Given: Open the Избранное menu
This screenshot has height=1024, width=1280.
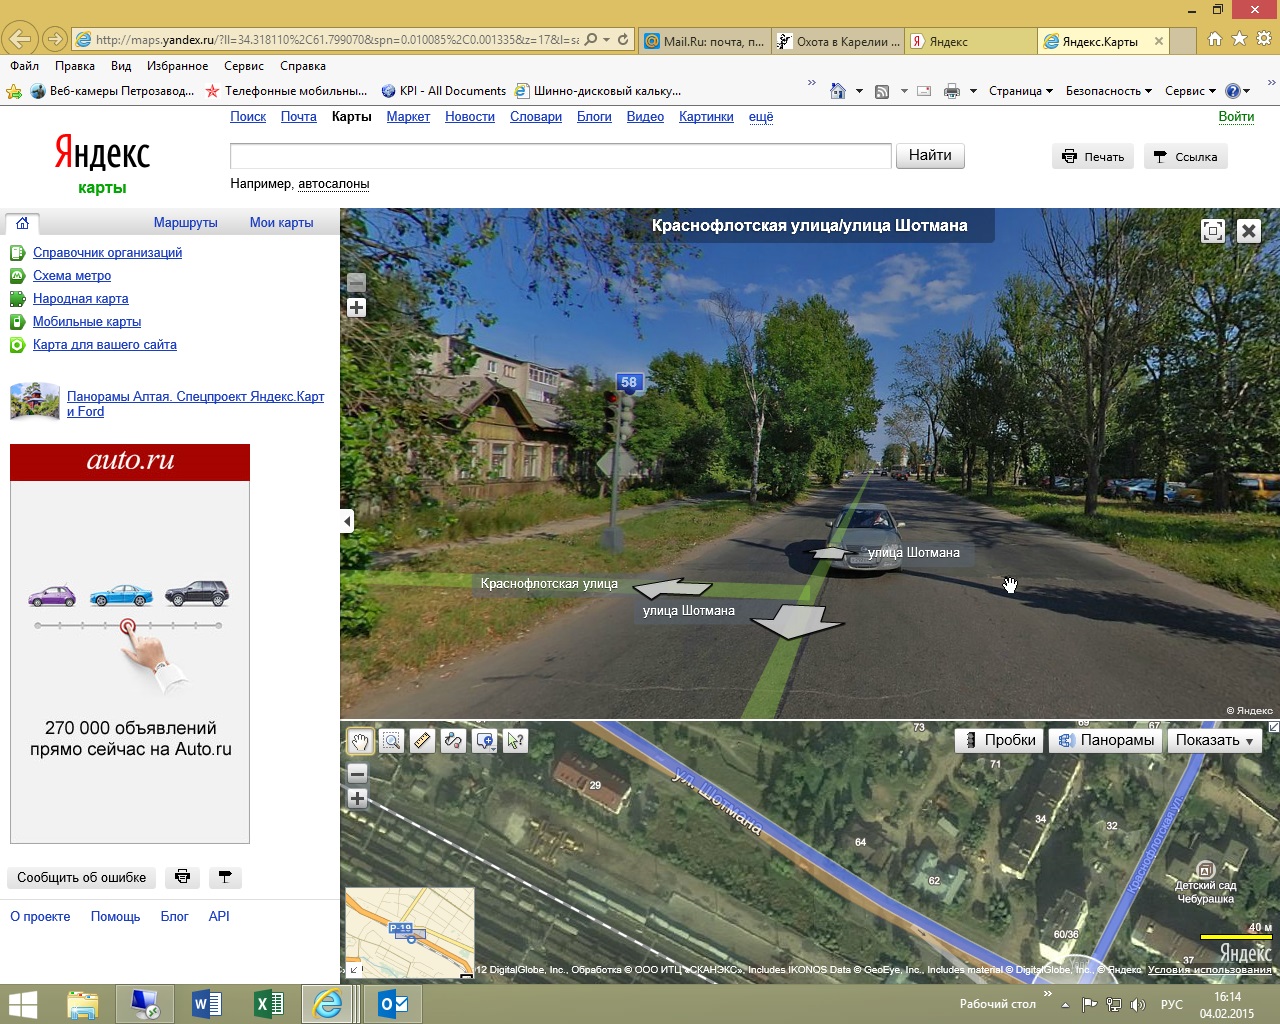Looking at the screenshot, I should (177, 66).
